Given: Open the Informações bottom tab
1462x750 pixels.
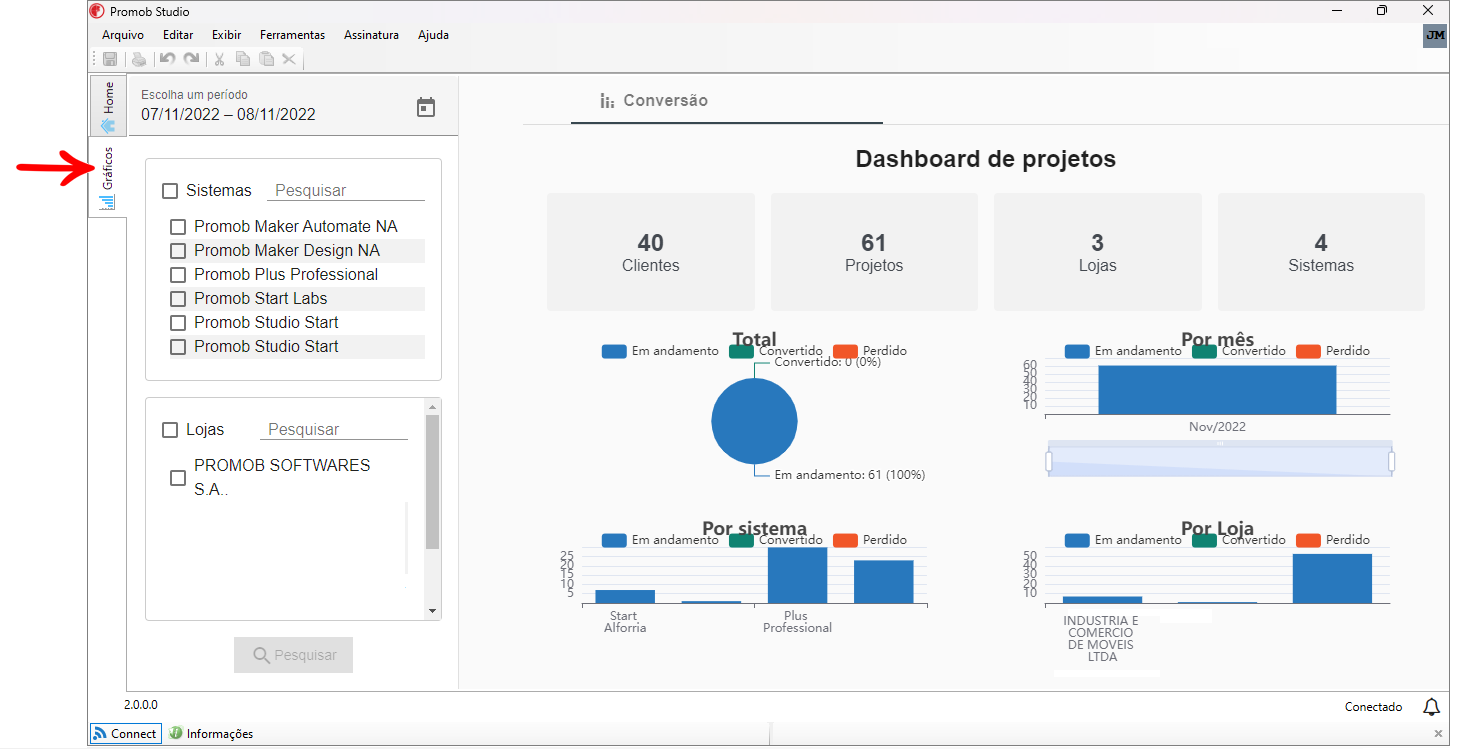Looking at the screenshot, I should pyautogui.click(x=211, y=734).
